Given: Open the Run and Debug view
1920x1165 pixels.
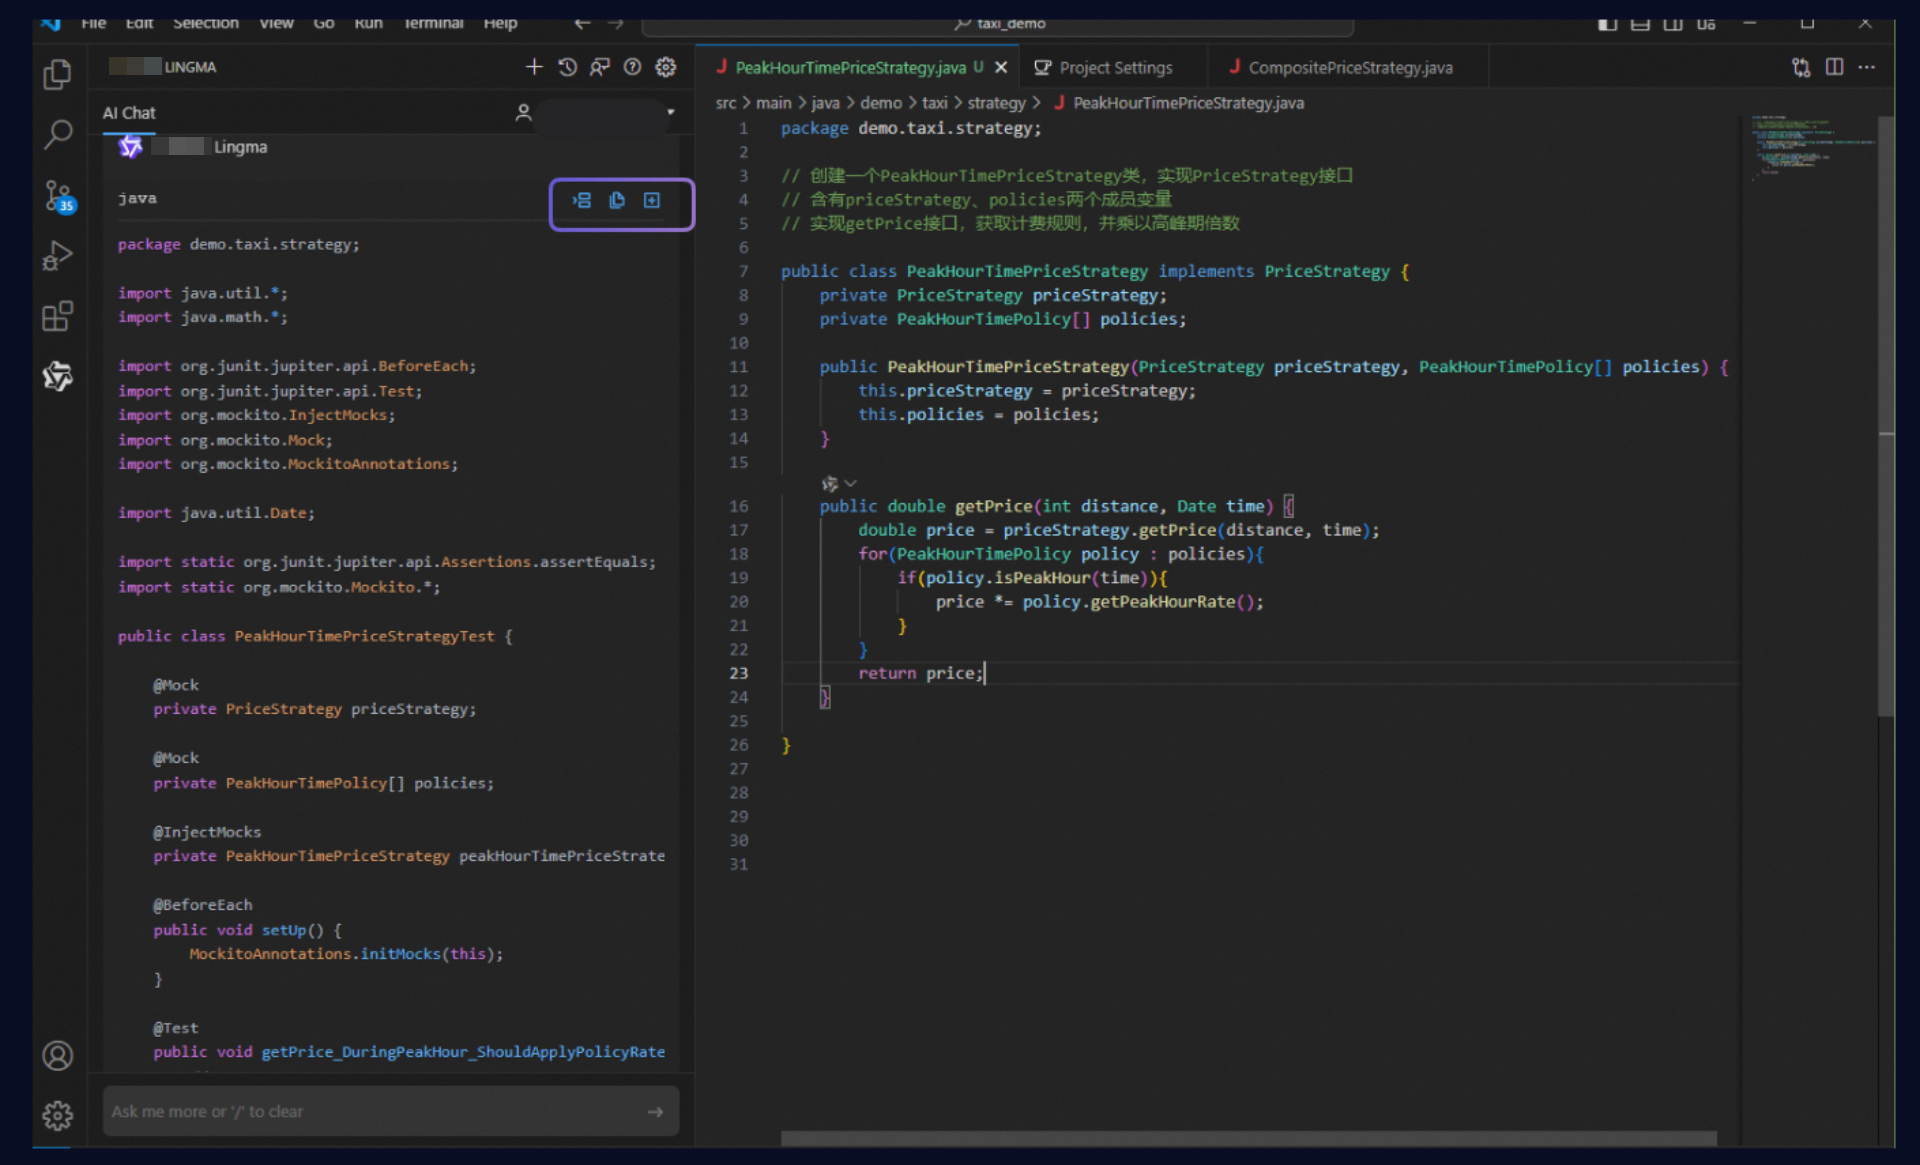Looking at the screenshot, I should [57, 256].
